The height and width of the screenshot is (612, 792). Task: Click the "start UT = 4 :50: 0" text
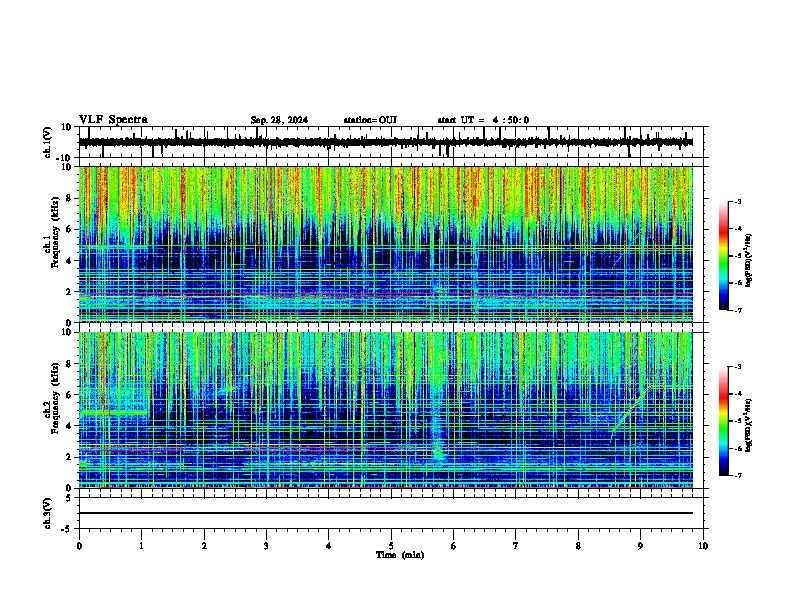point(483,120)
